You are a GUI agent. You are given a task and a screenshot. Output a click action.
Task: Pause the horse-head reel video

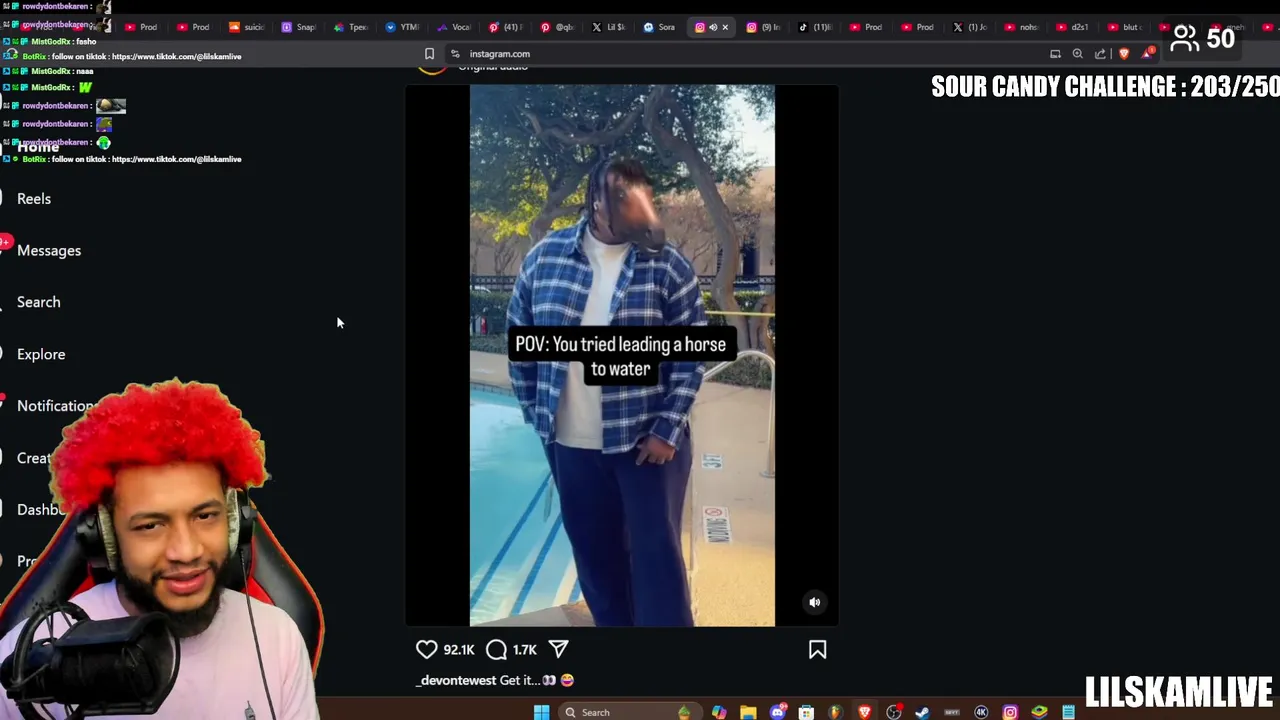pyautogui.click(x=622, y=355)
